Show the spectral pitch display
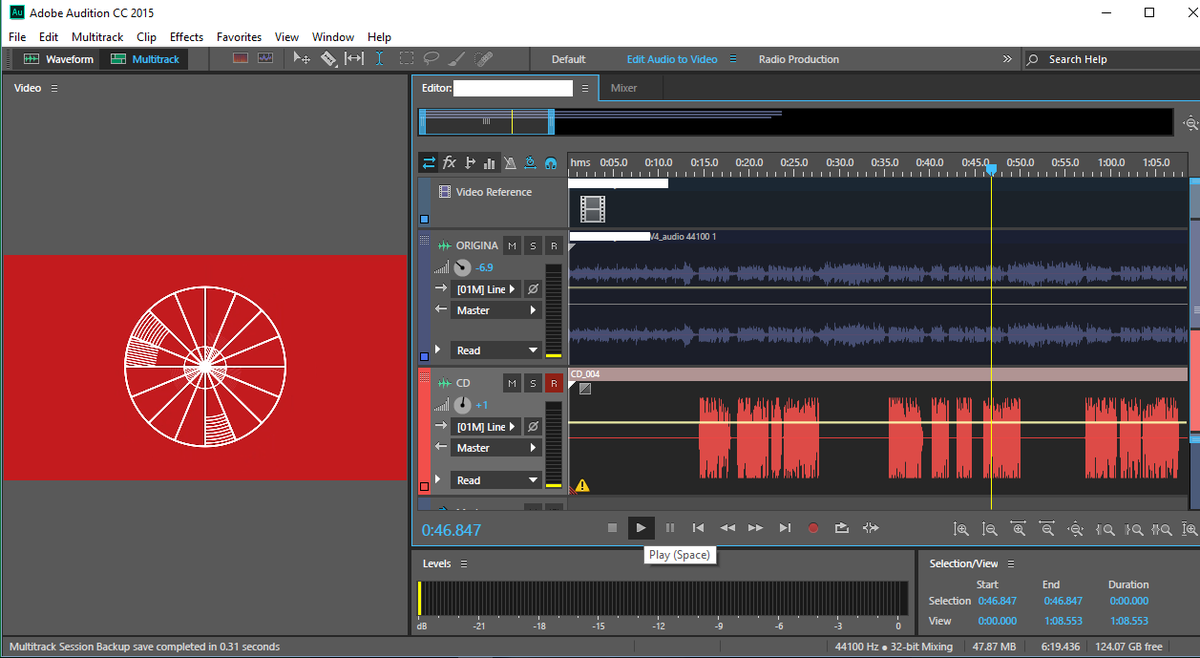This screenshot has height=658, width=1200. [265, 59]
